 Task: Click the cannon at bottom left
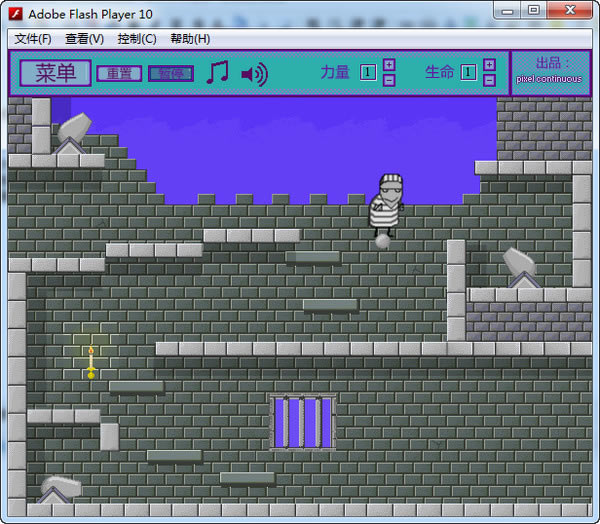(58, 489)
